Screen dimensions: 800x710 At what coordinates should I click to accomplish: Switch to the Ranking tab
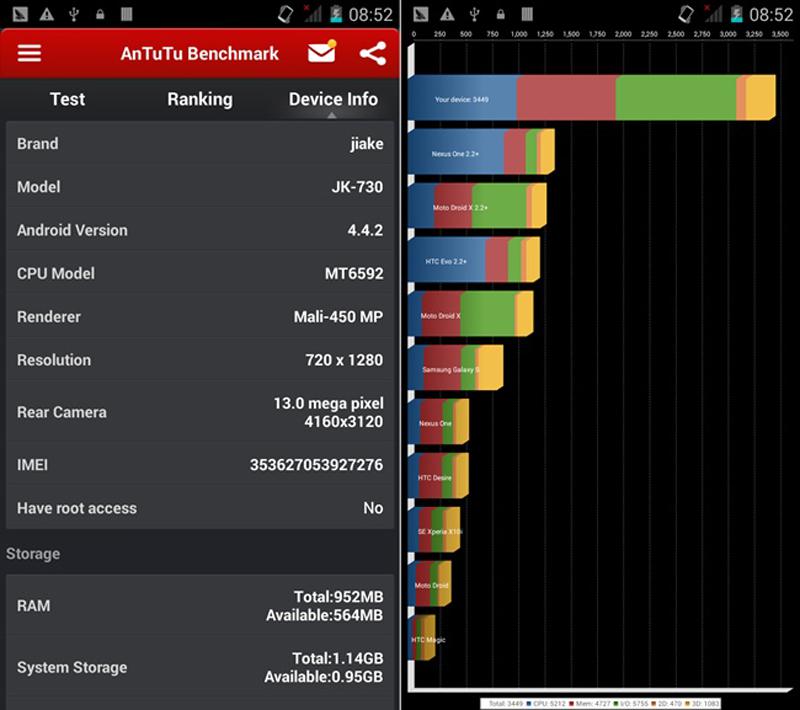coord(200,99)
